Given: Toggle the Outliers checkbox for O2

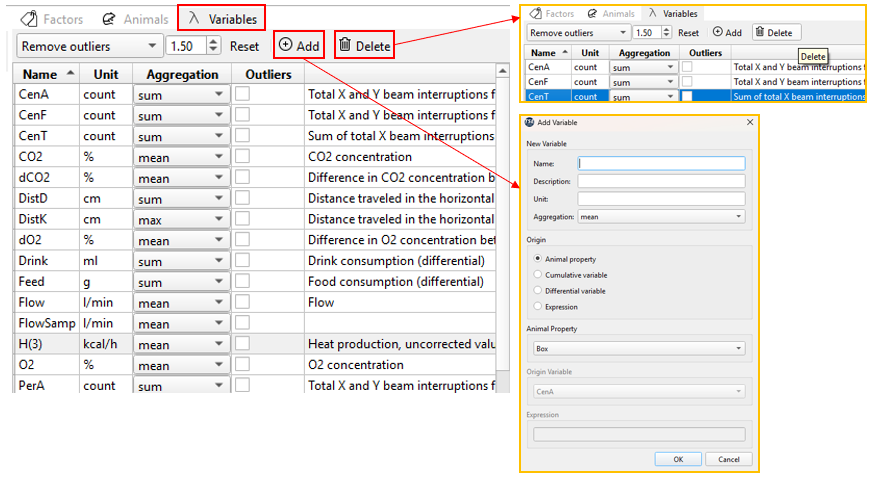Looking at the screenshot, I should click(242, 365).
